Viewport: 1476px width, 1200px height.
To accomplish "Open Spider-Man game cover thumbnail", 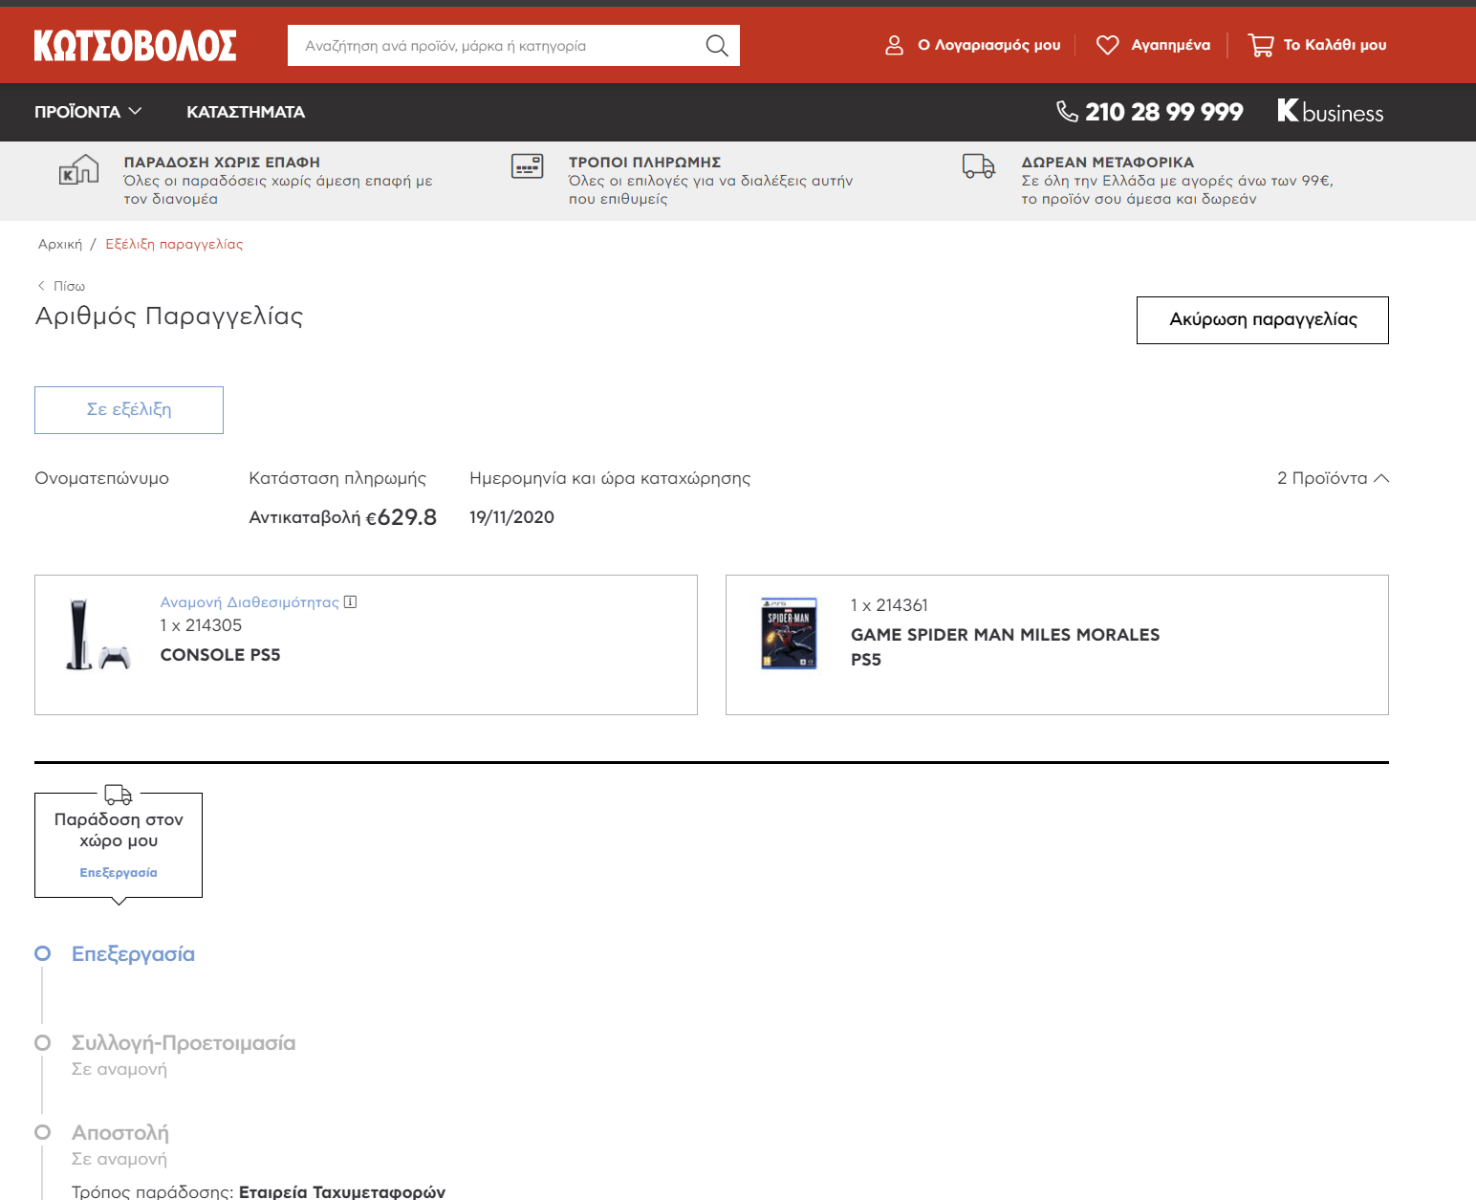I will tap(789, 634).
